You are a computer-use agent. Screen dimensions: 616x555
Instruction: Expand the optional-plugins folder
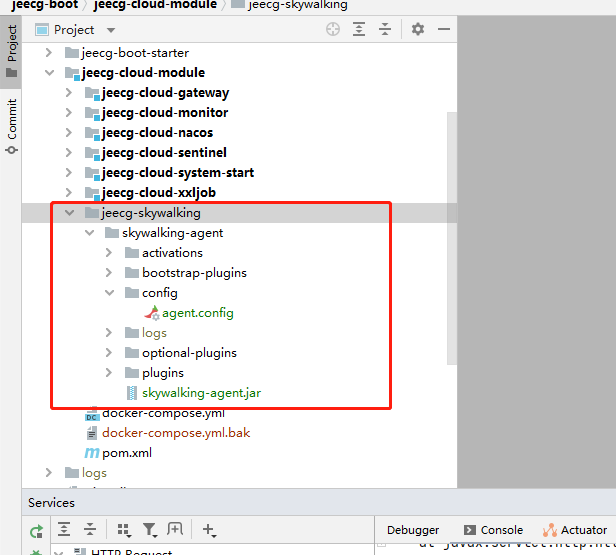[109, 353]
